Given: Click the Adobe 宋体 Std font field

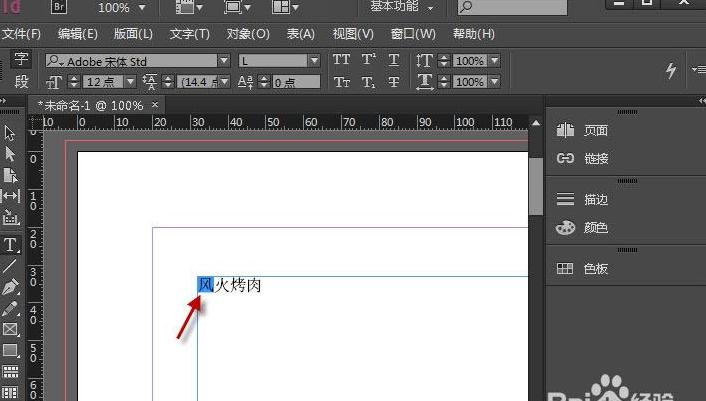Looking at the screenshot, I should pos(131,61).
